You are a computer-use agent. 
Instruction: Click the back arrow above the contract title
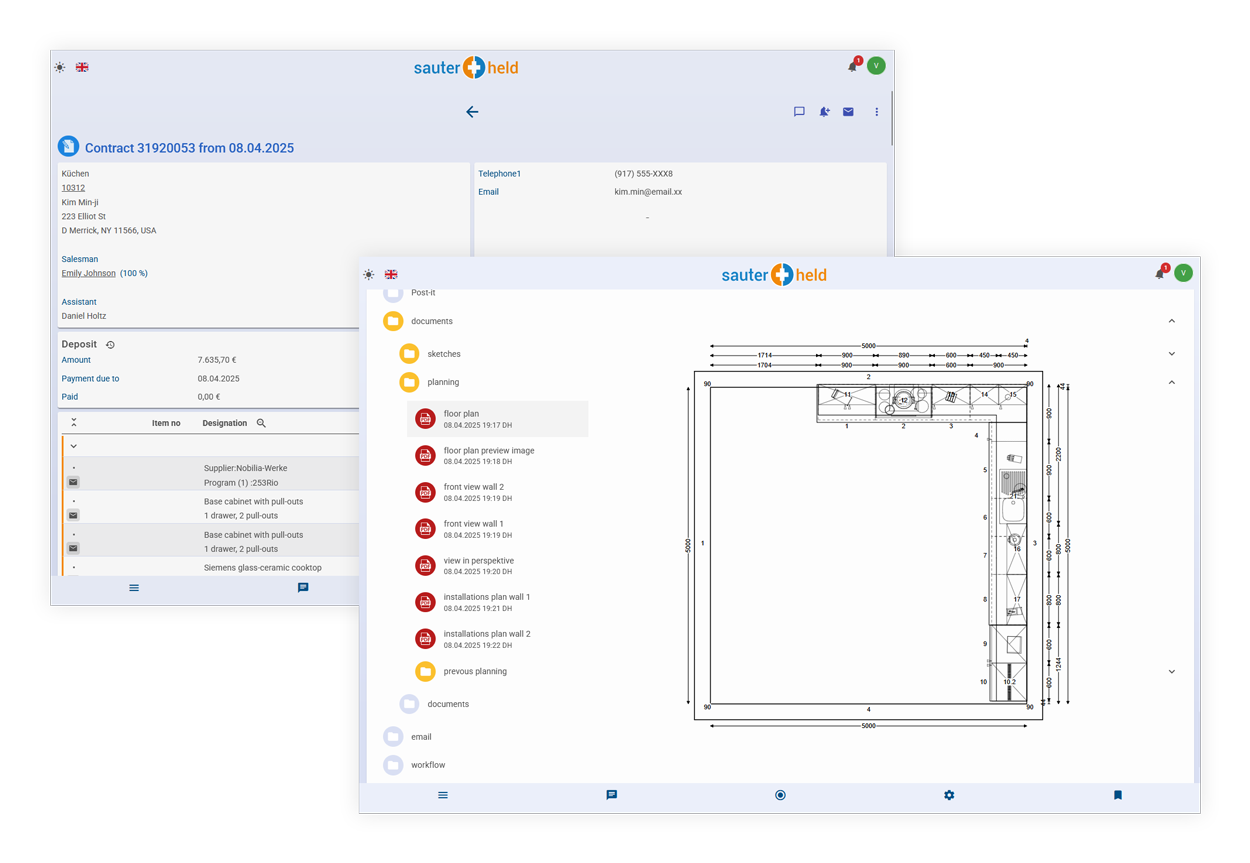click(x=472, y=112)
